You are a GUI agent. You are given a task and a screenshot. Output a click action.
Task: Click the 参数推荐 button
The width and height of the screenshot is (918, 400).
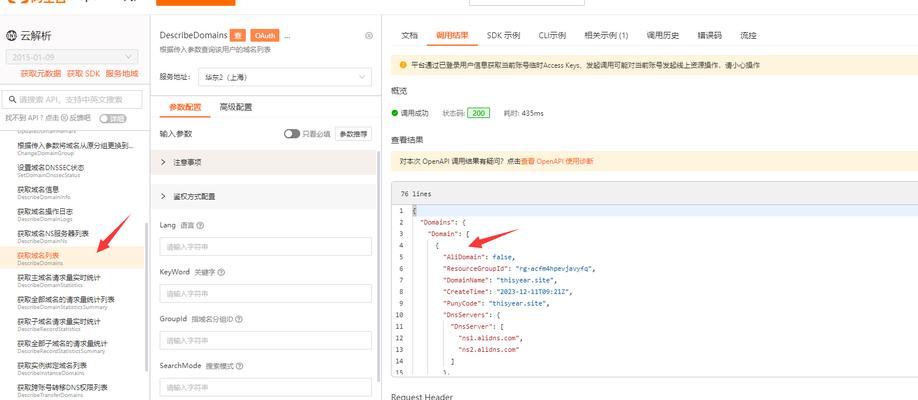coord(354,134)
